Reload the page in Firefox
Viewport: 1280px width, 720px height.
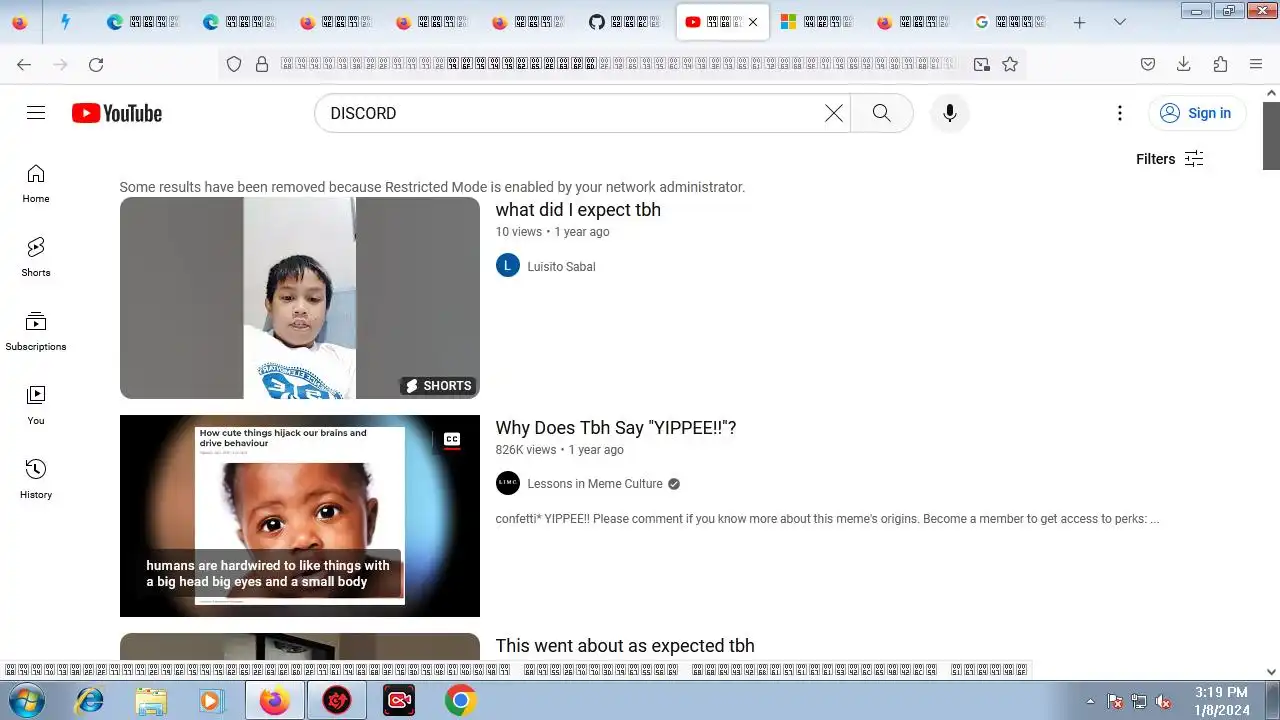tap(96, 64)
